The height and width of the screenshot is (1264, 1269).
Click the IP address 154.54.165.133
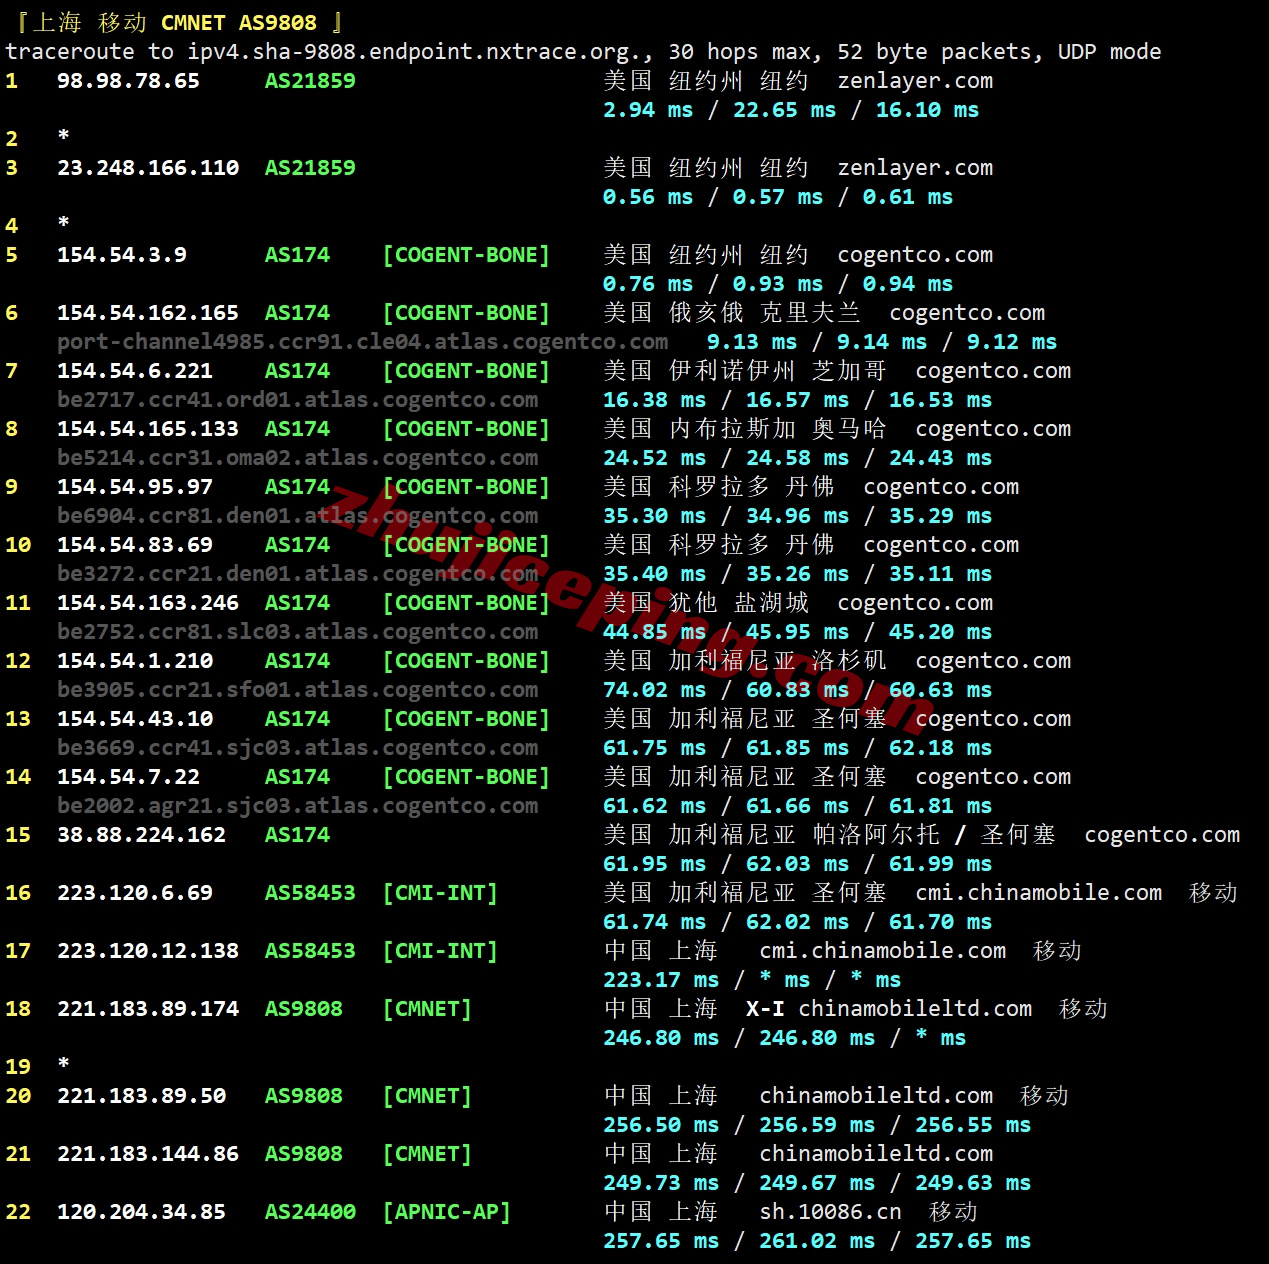click(x=148, y=429)
